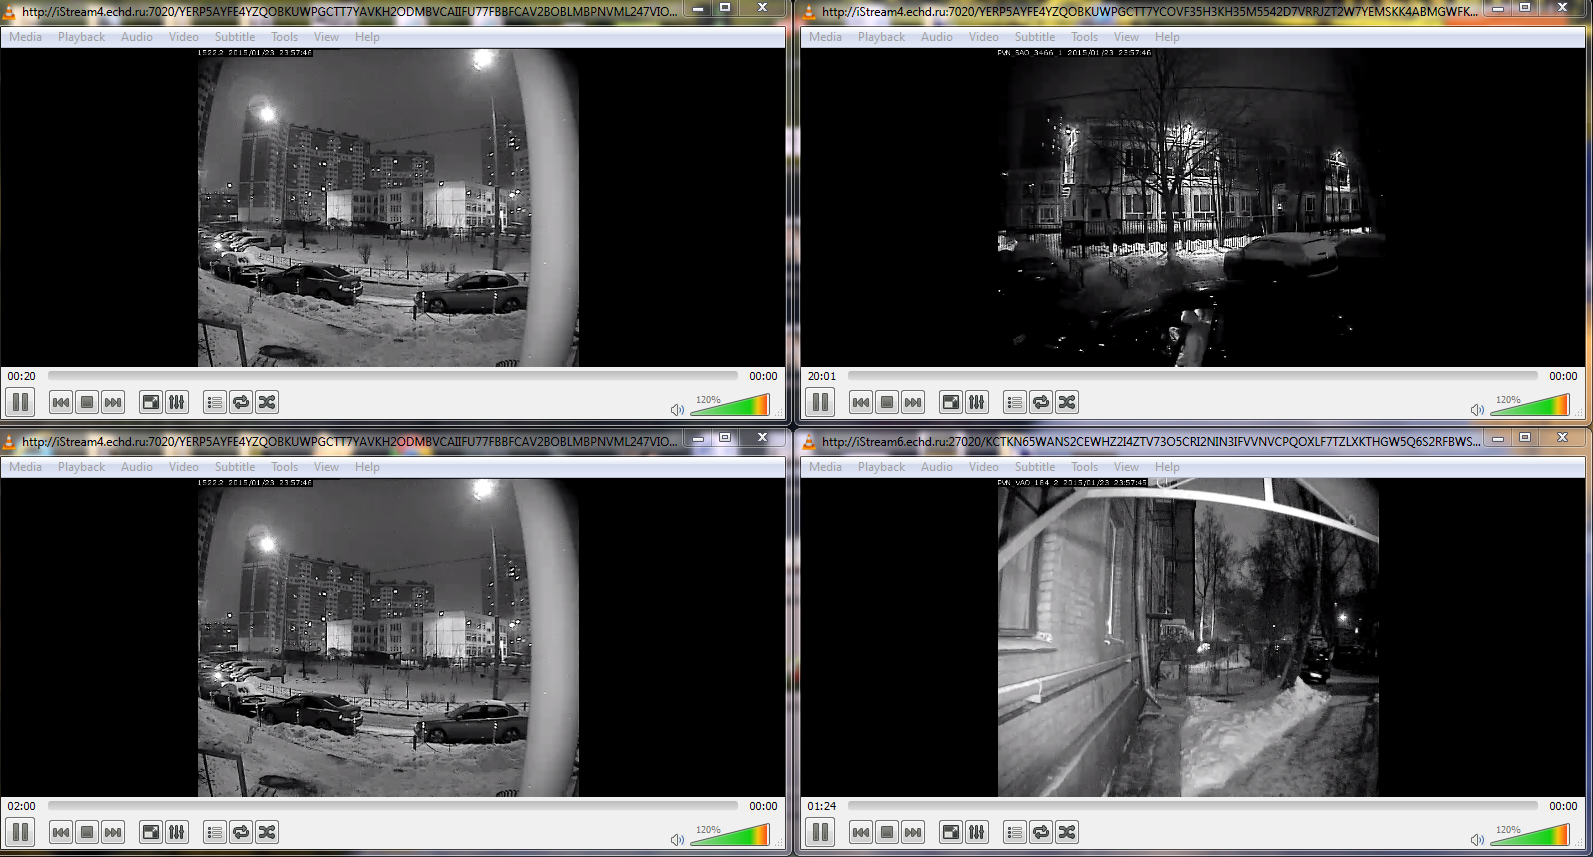
Task: Stop playback in the bottom-right VLC window
Action: point(887,832)
